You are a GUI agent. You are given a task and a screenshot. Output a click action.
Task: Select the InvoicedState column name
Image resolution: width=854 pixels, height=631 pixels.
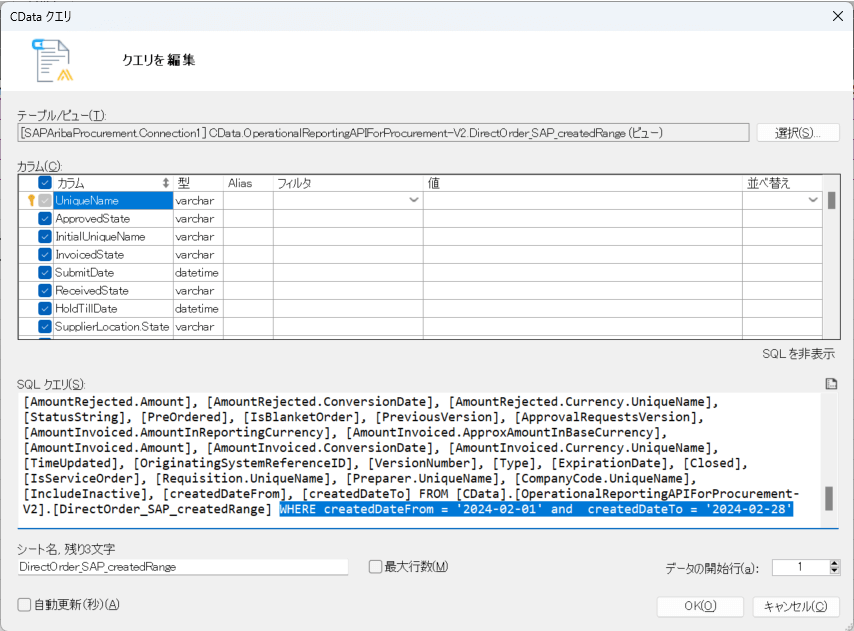pos(90,254)
